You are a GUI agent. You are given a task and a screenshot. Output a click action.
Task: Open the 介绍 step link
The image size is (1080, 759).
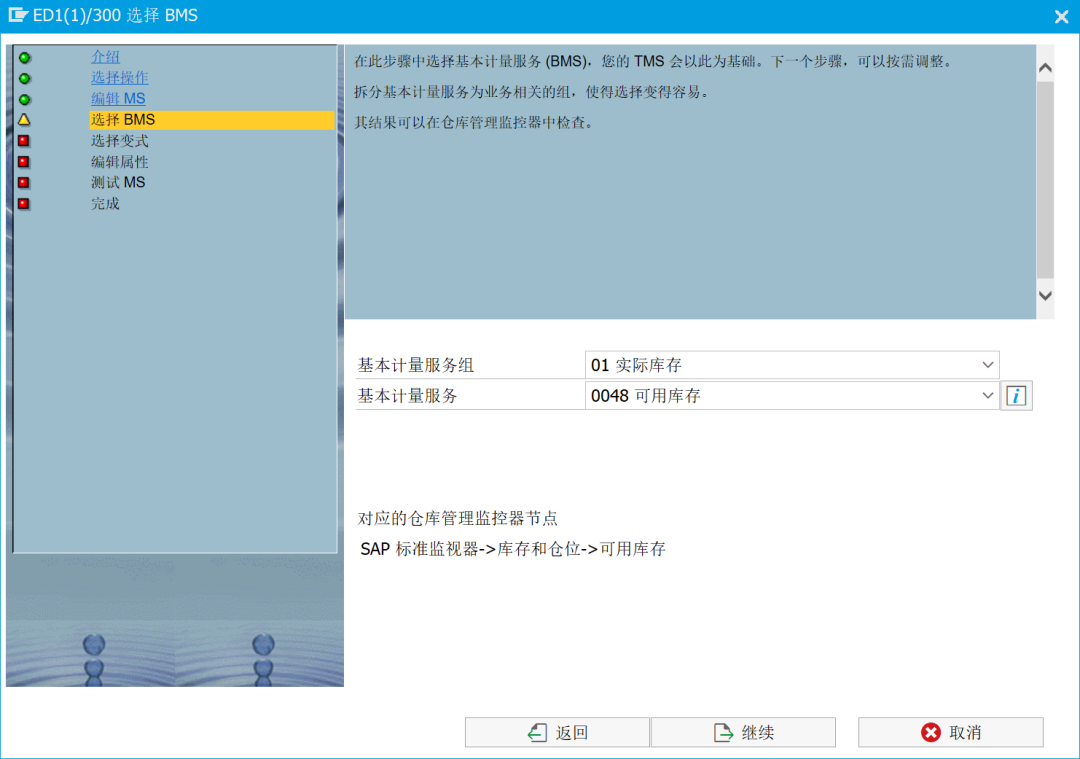pos(105,57)
